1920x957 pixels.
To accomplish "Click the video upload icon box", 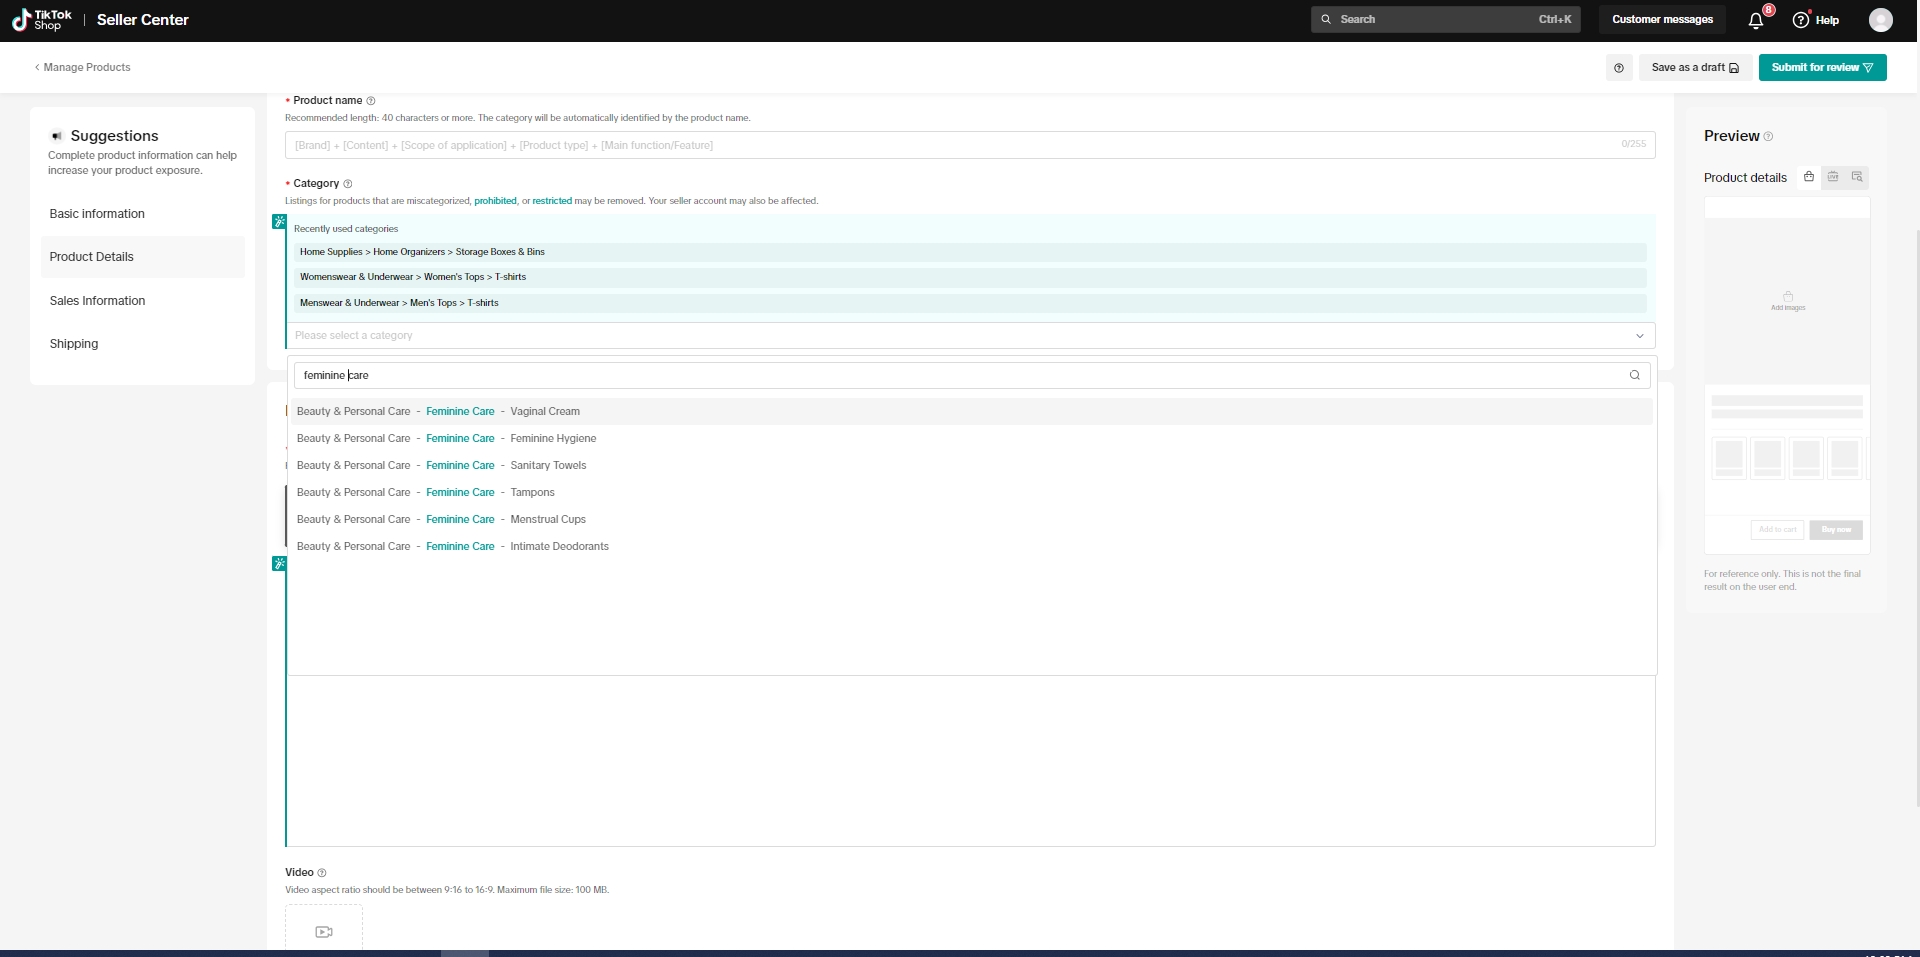I will 324,931.
